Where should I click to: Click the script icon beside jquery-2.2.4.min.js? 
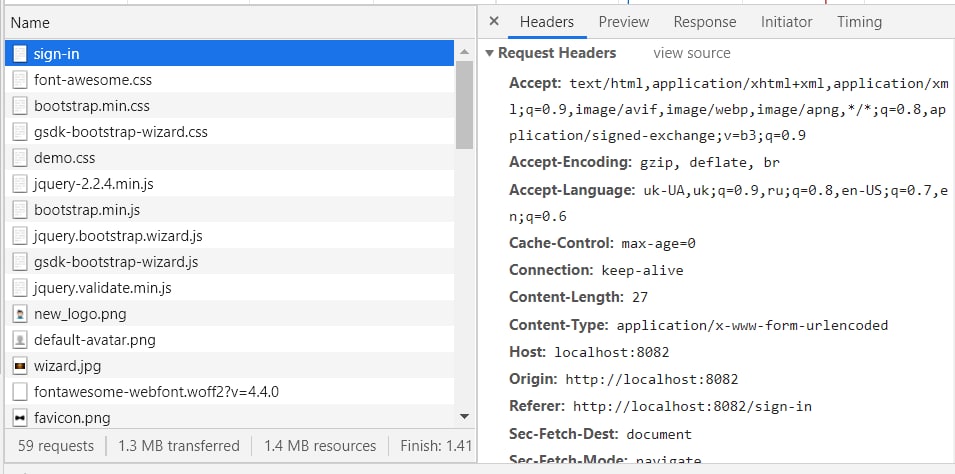click(x=20, y=184)
